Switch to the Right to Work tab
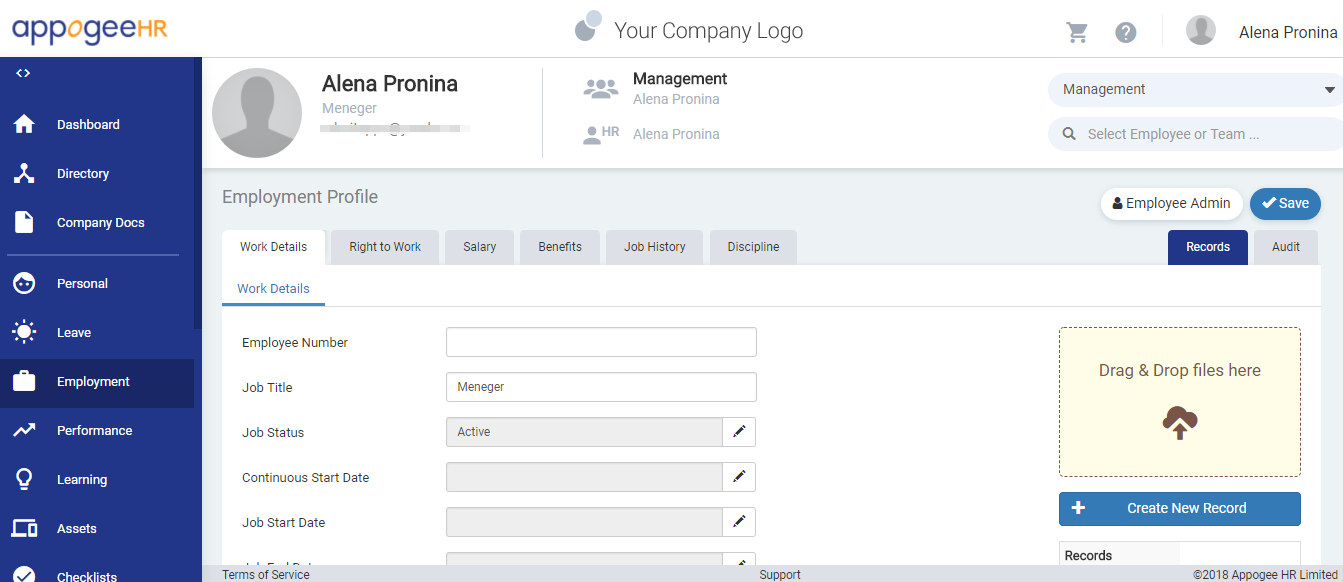The height and width of the screenshot is (582, 1343). point(385,247)
